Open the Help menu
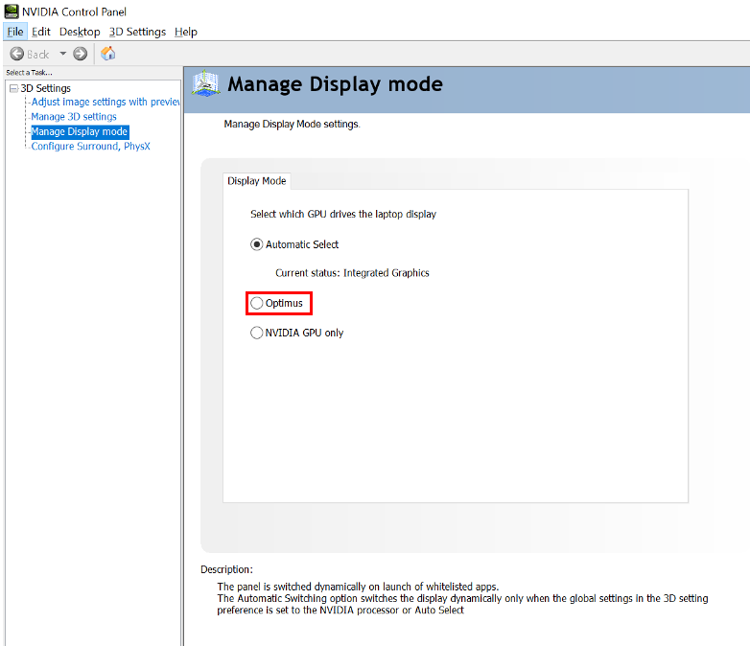Image resolution: width=750 pixels, height=646 pixels. click(x=186, y=32)
